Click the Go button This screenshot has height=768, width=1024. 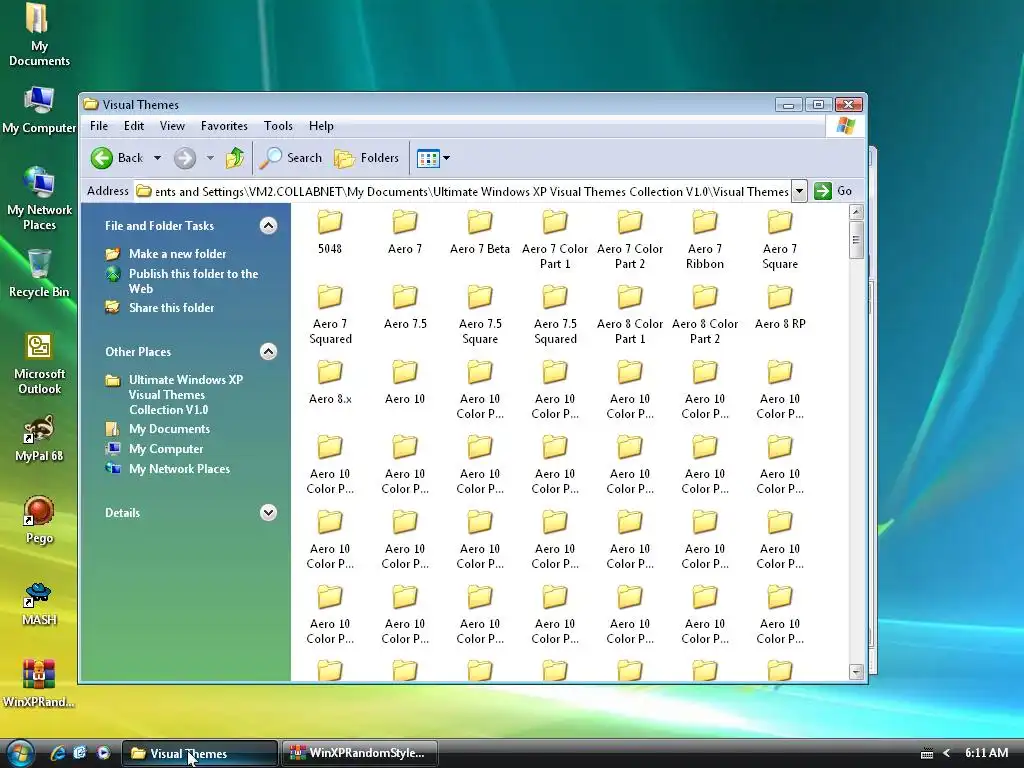[834, 191]
